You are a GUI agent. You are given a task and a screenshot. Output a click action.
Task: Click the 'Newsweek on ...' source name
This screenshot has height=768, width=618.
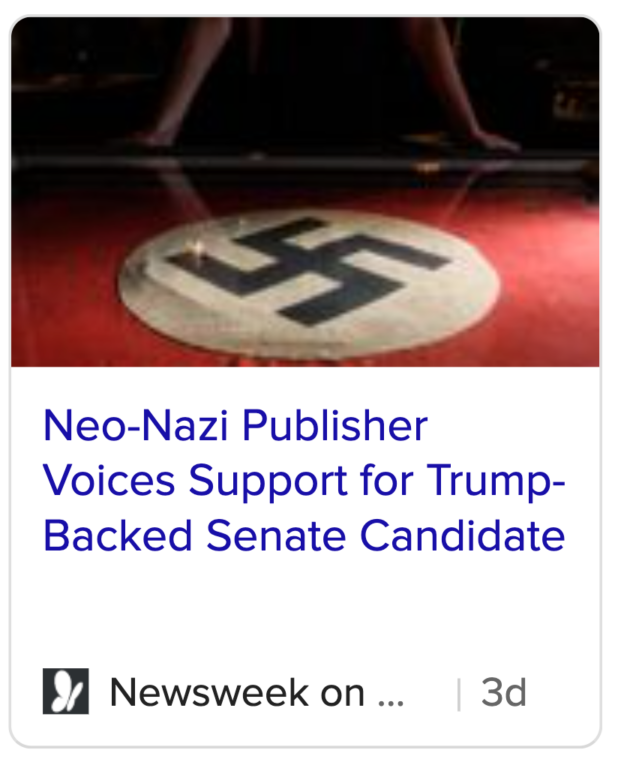click(x=257, y=692)
